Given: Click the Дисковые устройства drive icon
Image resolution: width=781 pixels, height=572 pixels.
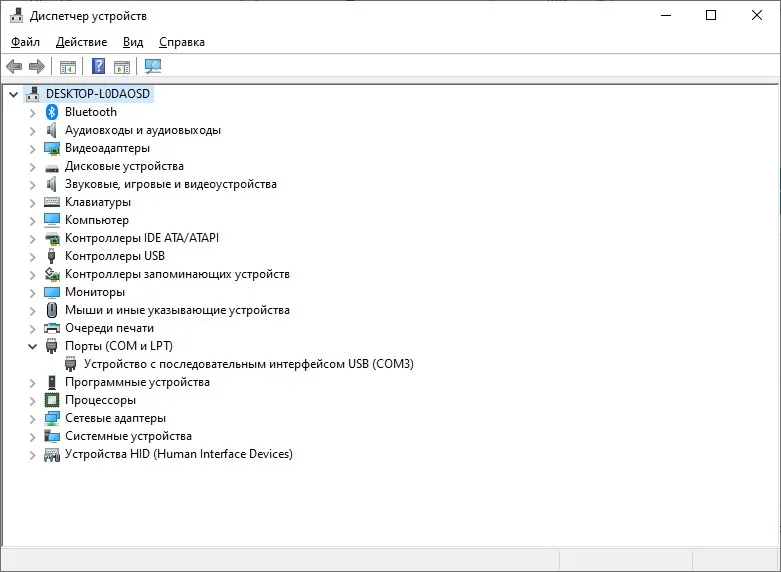Looking at the screenshot, I should tap(52, 168).
